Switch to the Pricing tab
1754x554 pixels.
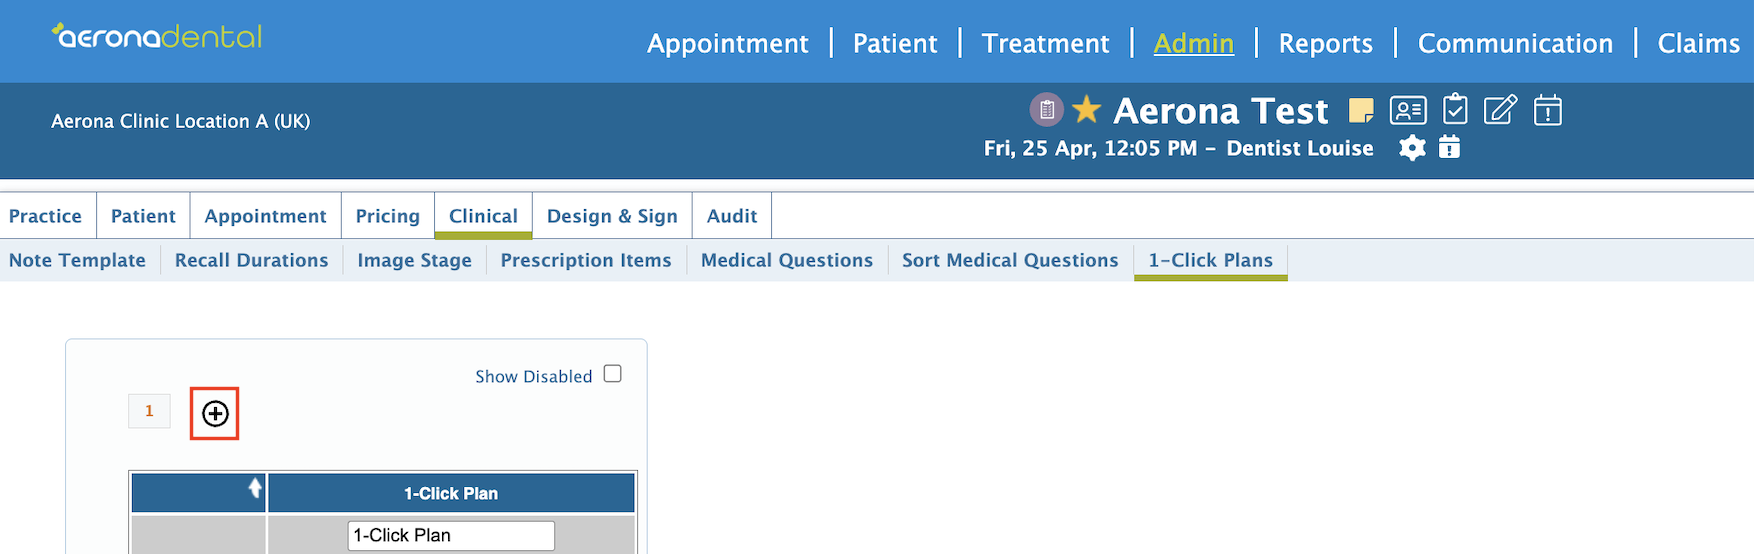[x=387, y=216]
